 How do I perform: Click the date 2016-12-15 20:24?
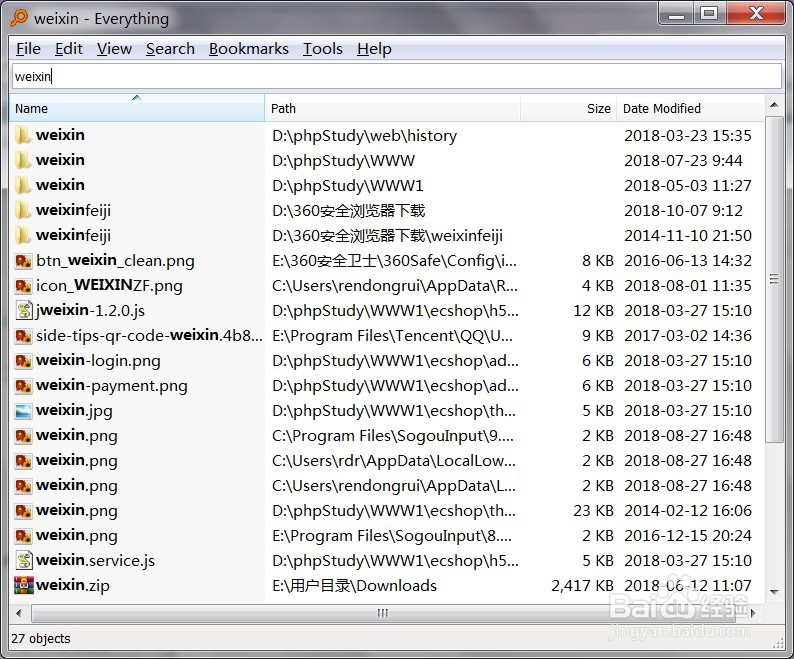(688, 535)
